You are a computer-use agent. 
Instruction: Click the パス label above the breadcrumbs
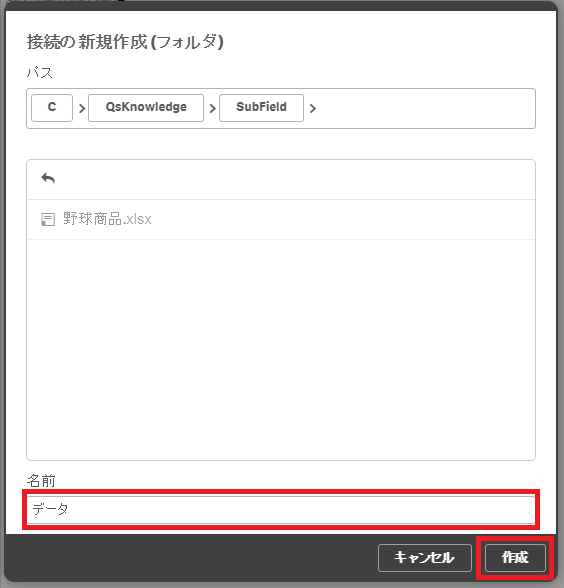39,72
